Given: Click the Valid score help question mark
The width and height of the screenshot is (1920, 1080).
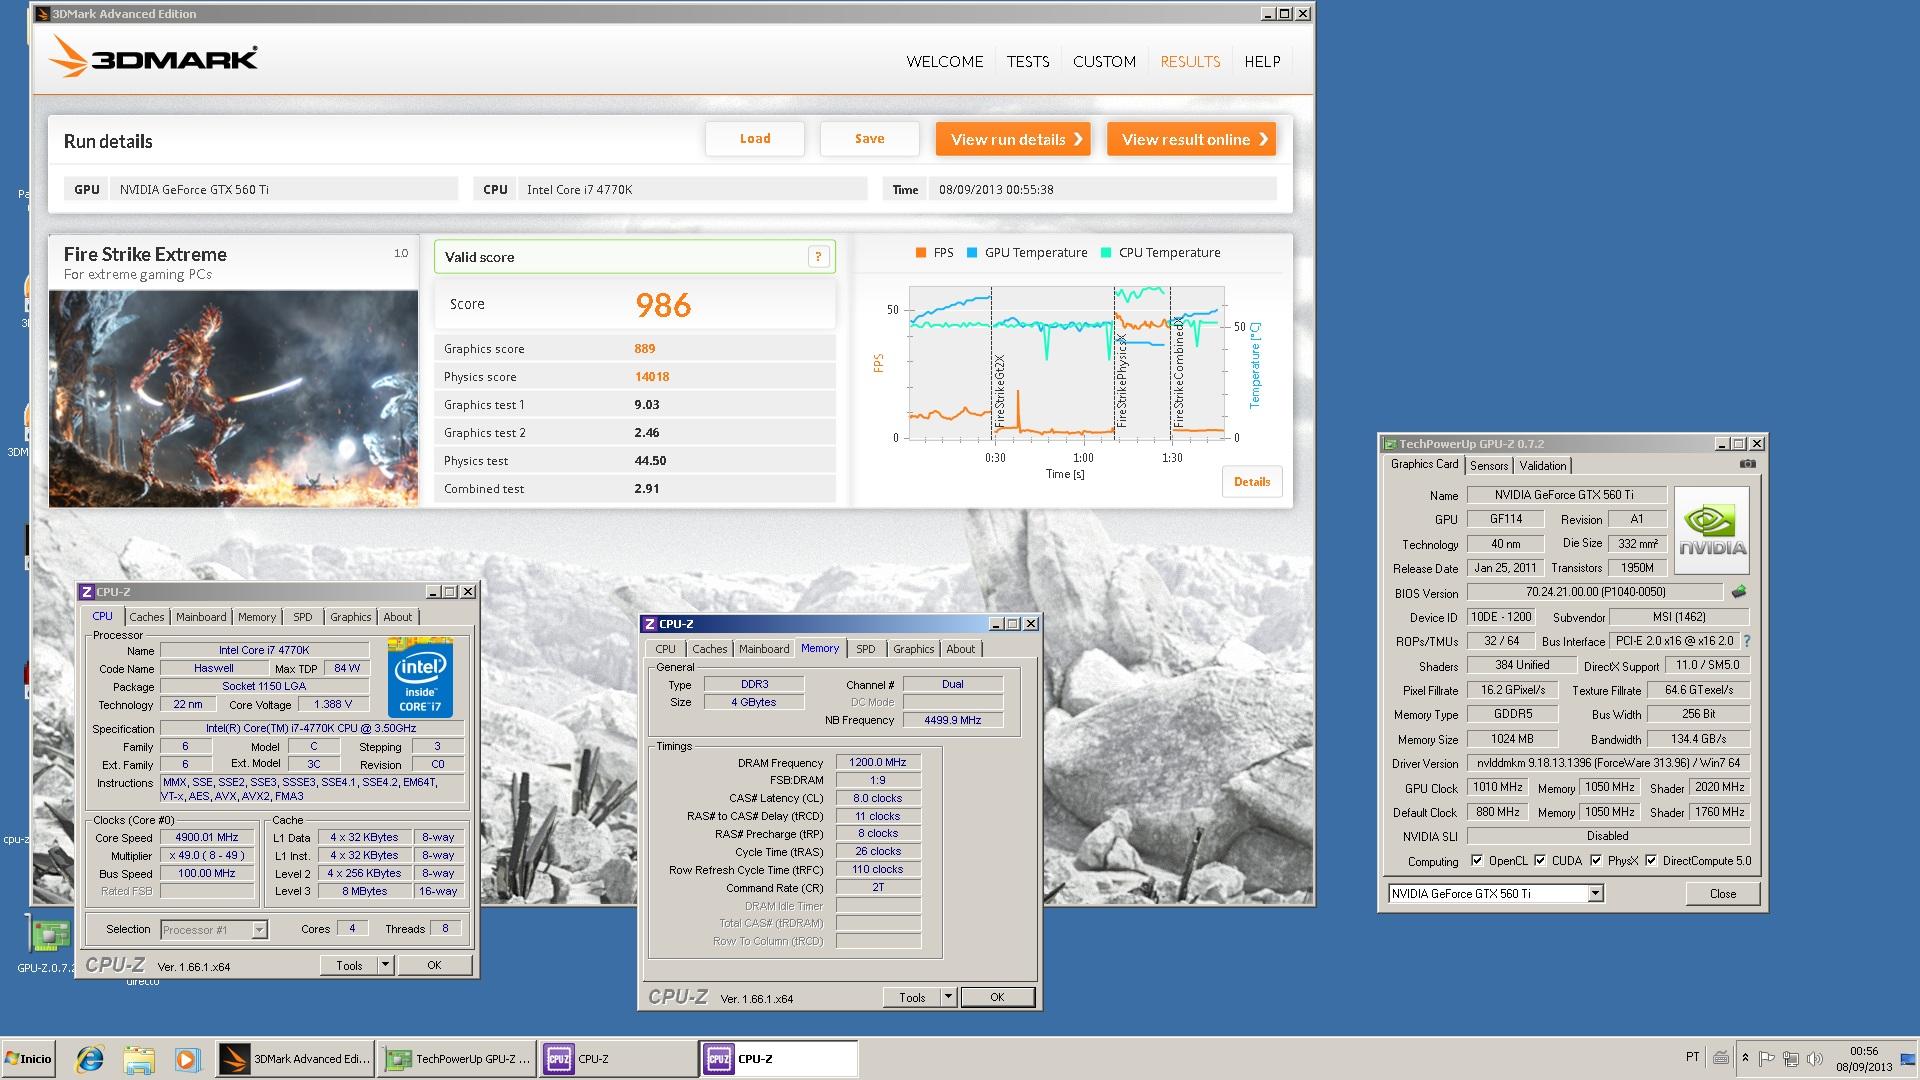Looking at the screenshot, I should (818, 257).
